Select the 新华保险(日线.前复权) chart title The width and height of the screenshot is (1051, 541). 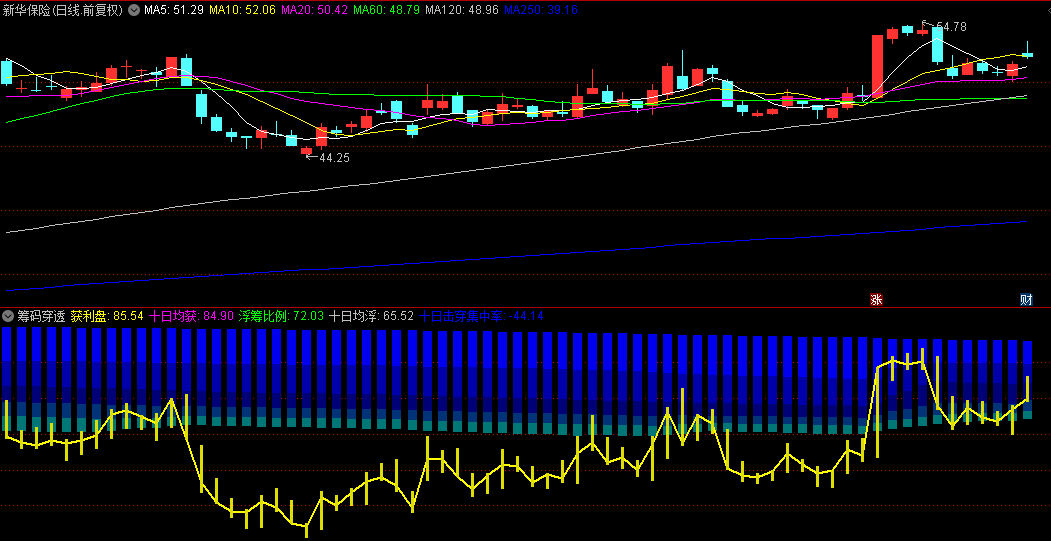63,10
